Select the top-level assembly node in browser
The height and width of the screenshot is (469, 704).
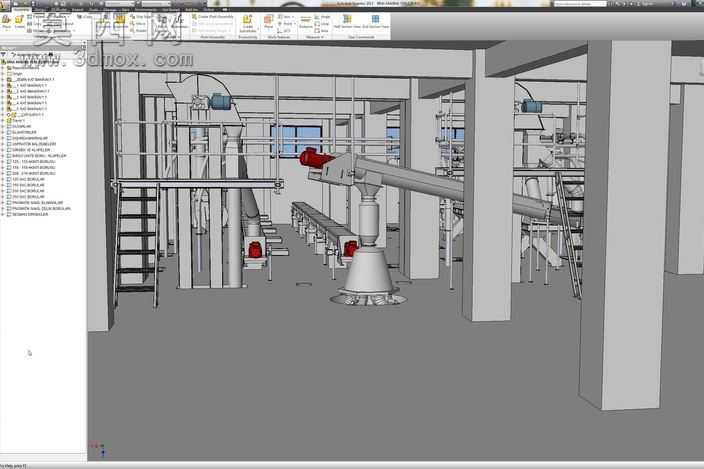[x=31, y=62]
